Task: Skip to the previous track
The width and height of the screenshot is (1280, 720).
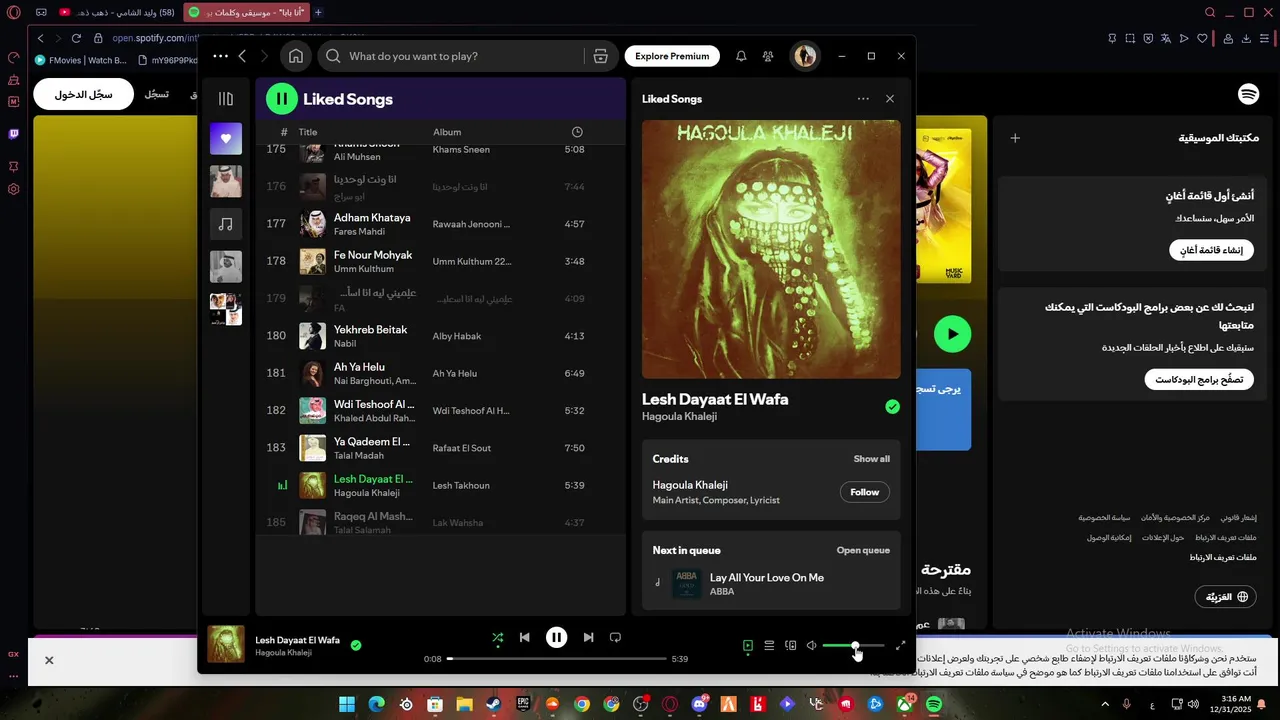Action: click(525, 637)
